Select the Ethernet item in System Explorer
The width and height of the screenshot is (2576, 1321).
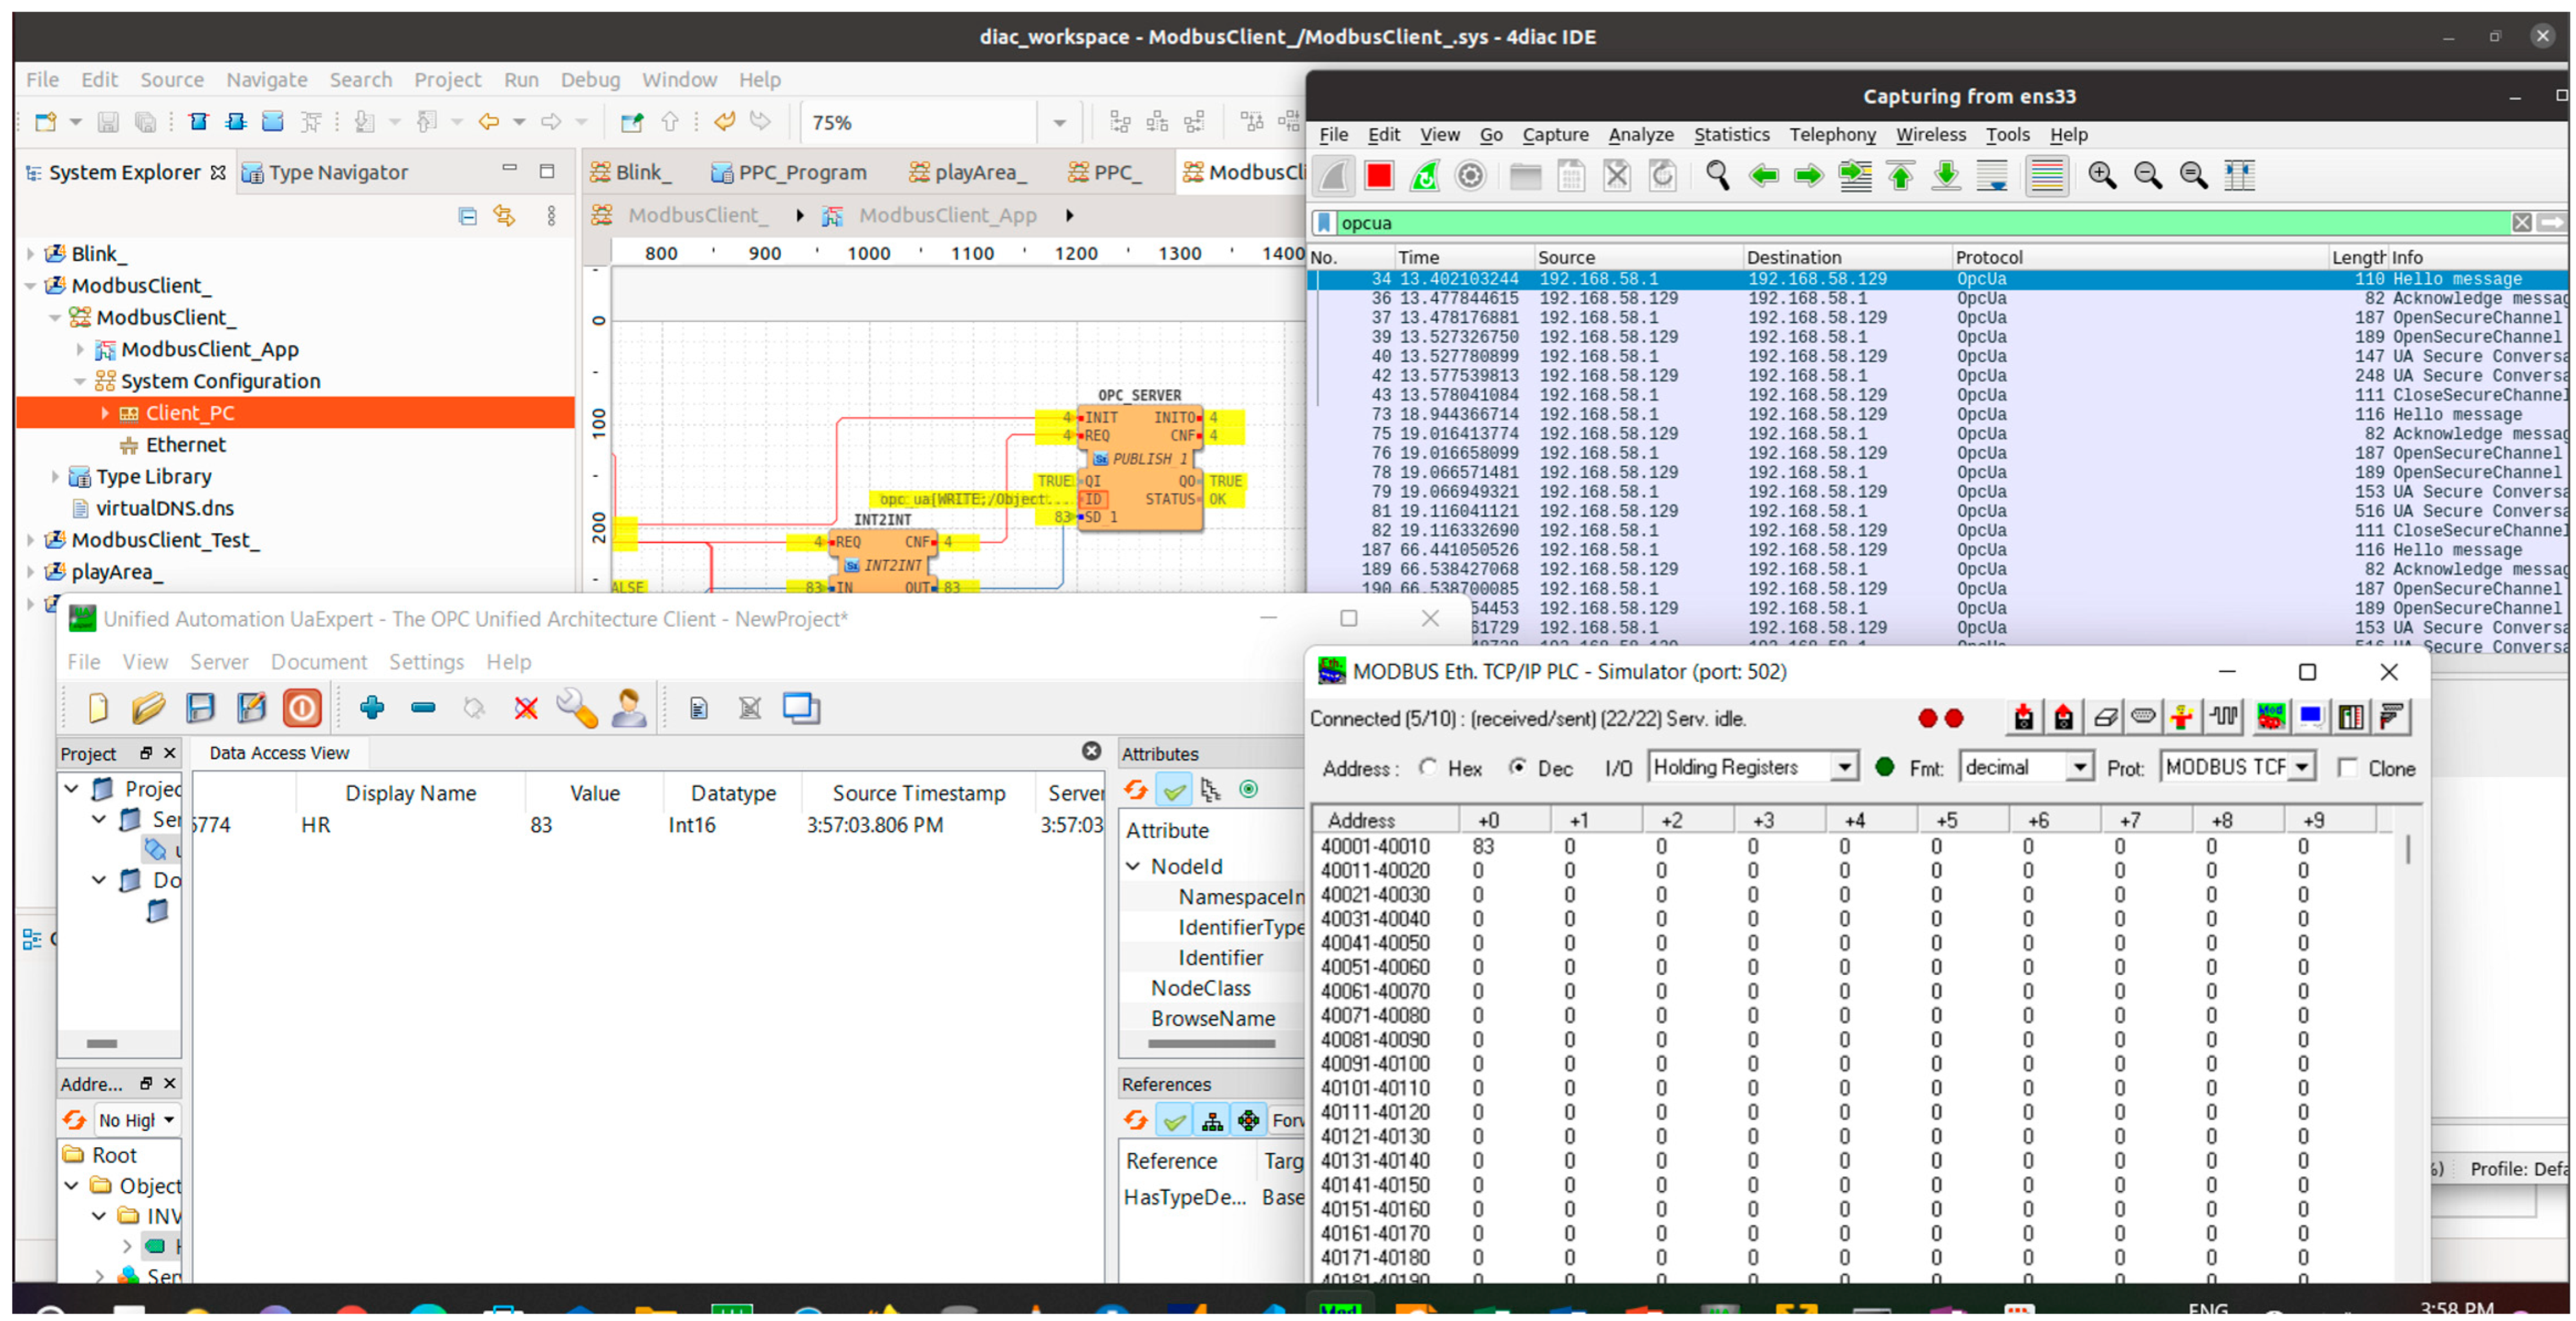click(x=185, y=445)
